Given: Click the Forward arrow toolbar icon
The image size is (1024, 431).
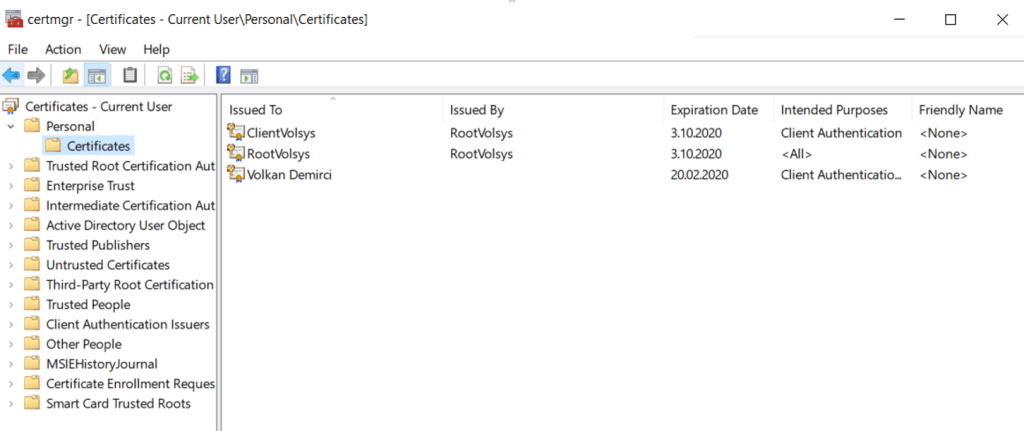Looking at the screenshot, I should pyautogui.click(x=36, y=75).
